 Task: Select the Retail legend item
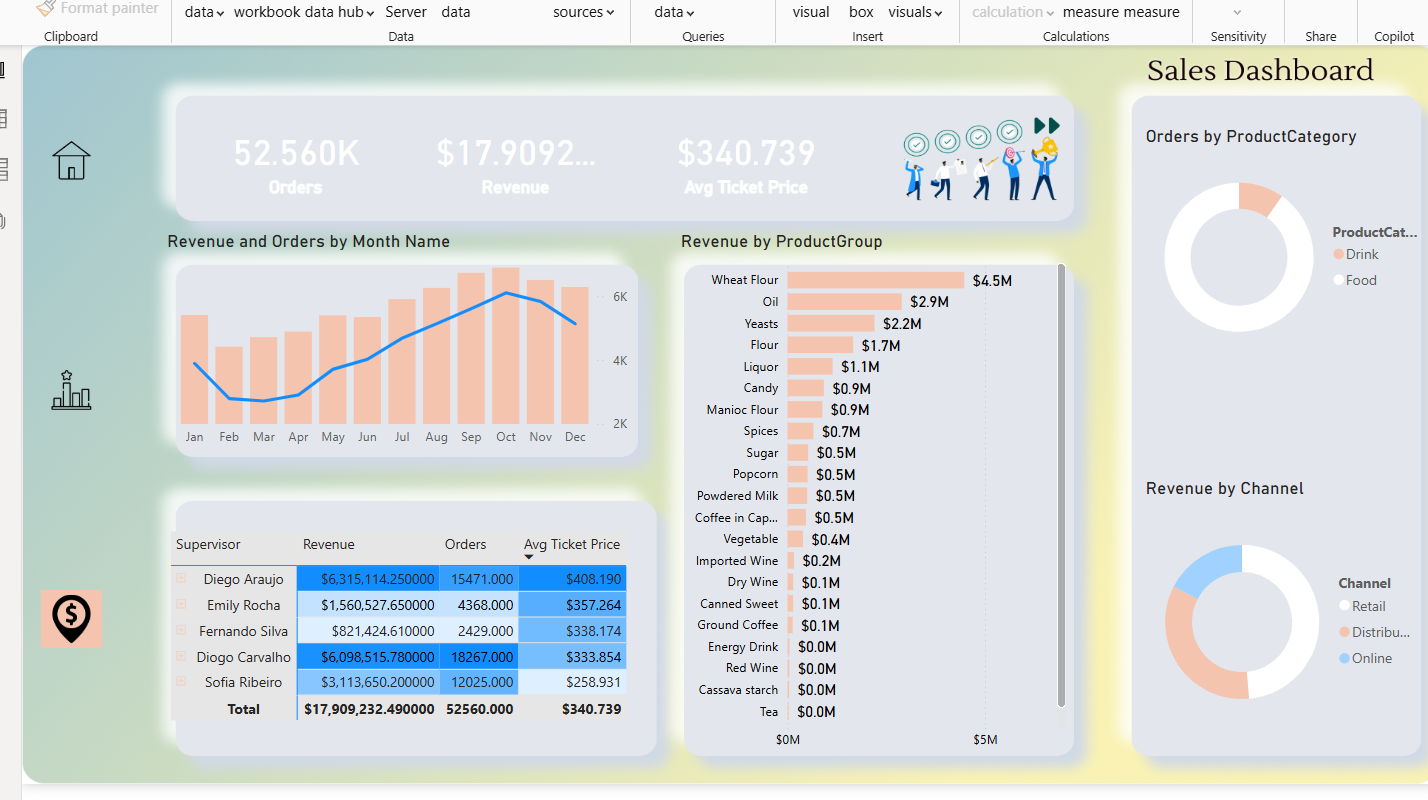click(1362, 606)
